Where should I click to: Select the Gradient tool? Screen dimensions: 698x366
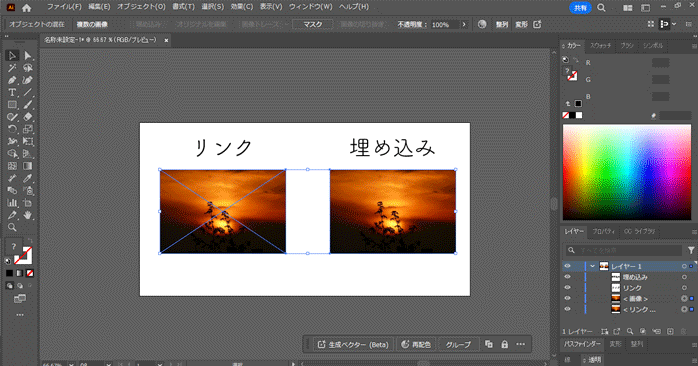(28, 166)
